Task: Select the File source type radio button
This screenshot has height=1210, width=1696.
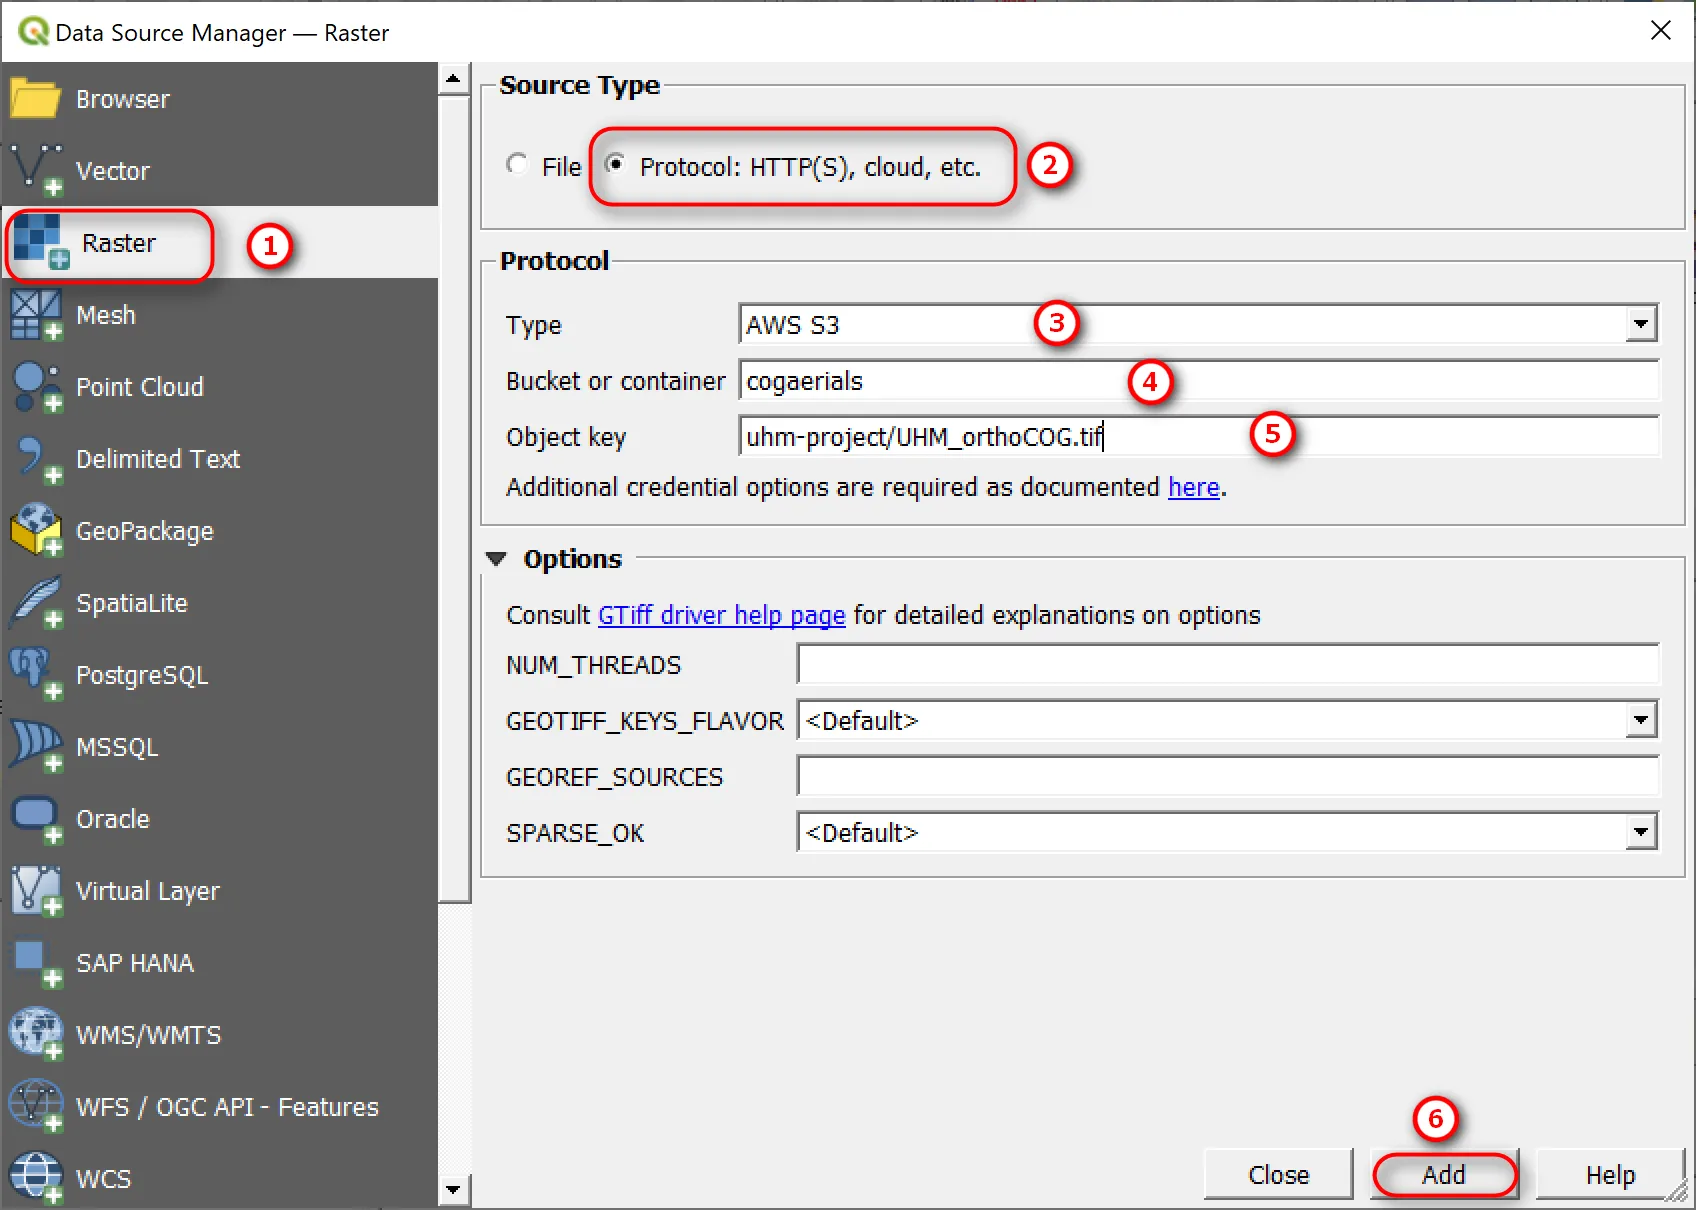Action: [x=517, y=164]
